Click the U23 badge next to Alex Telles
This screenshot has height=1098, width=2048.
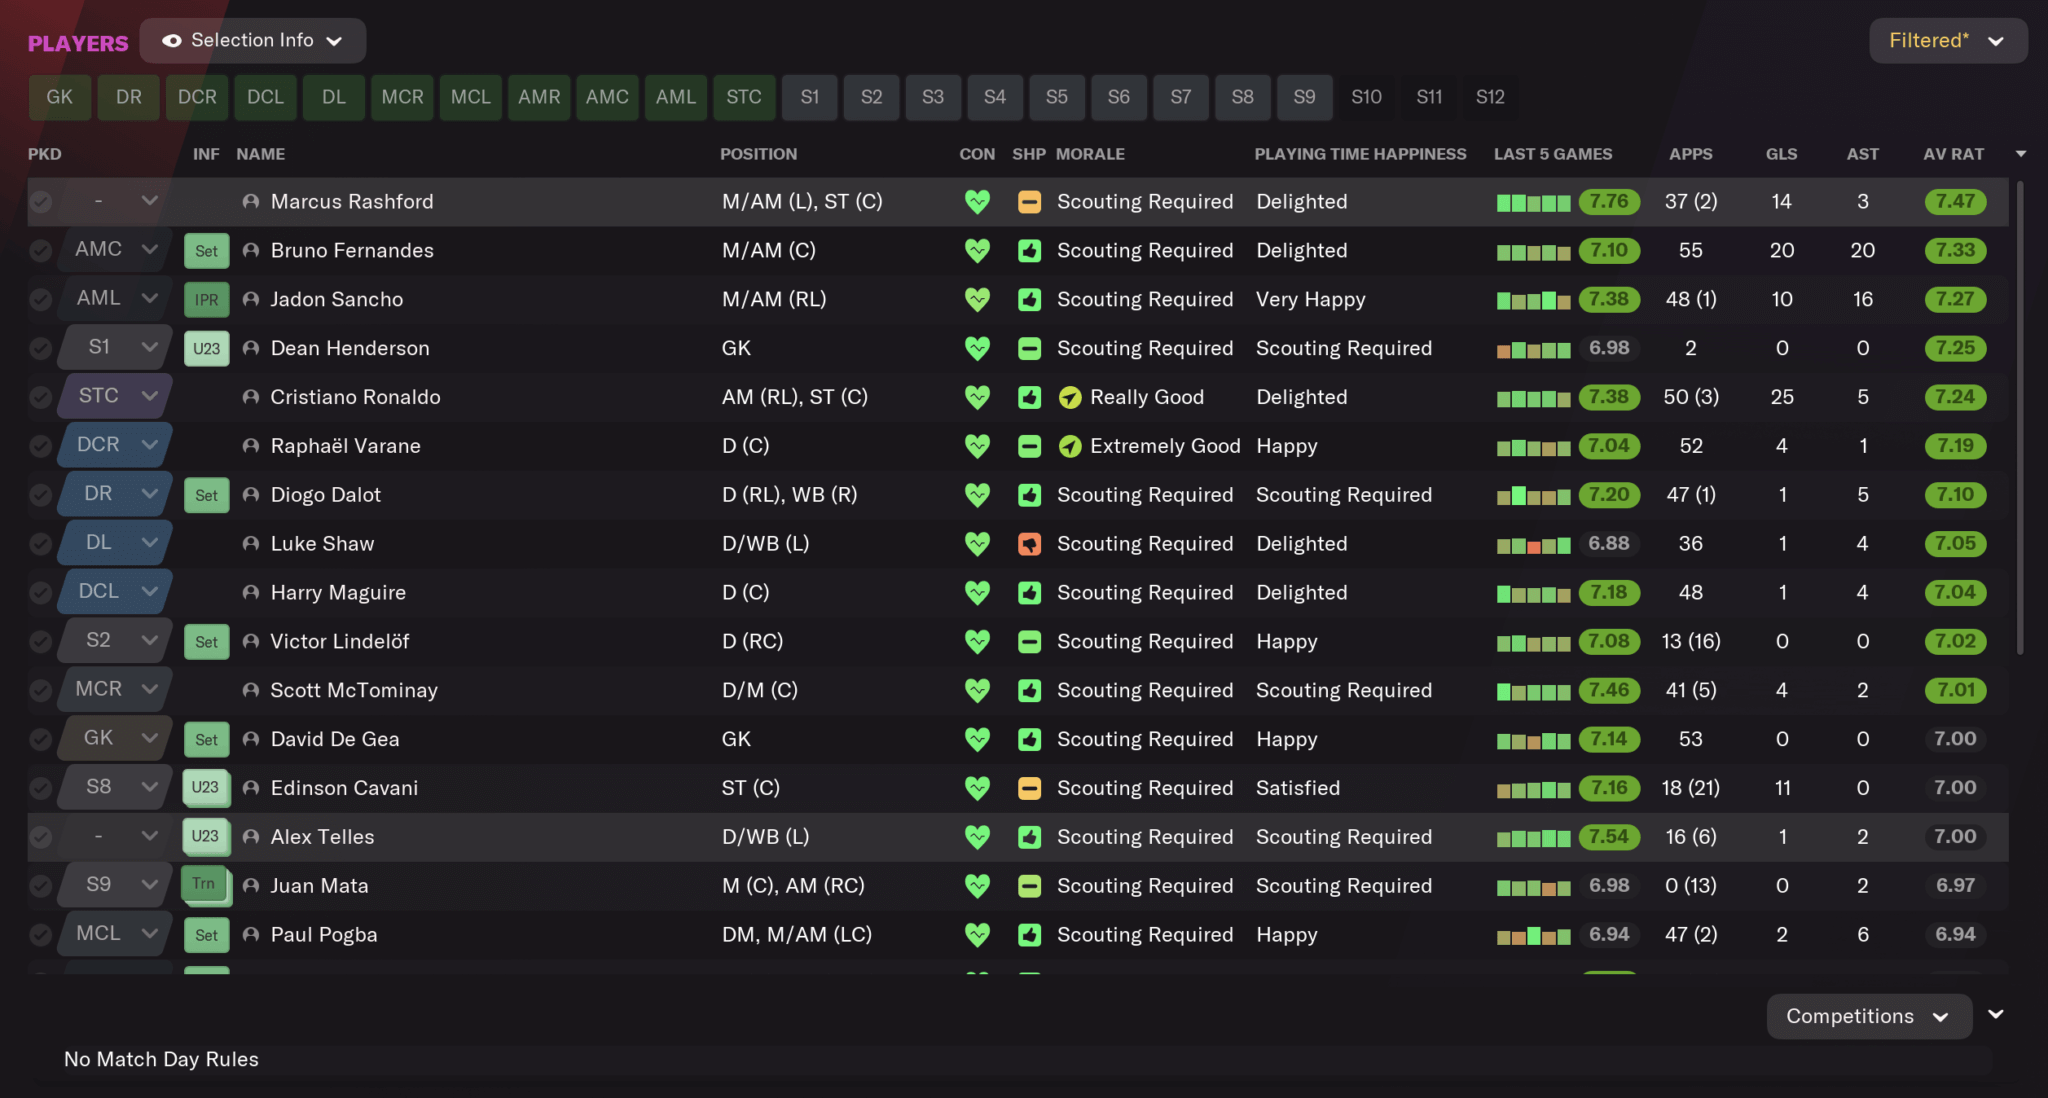[x=206, y=837]
